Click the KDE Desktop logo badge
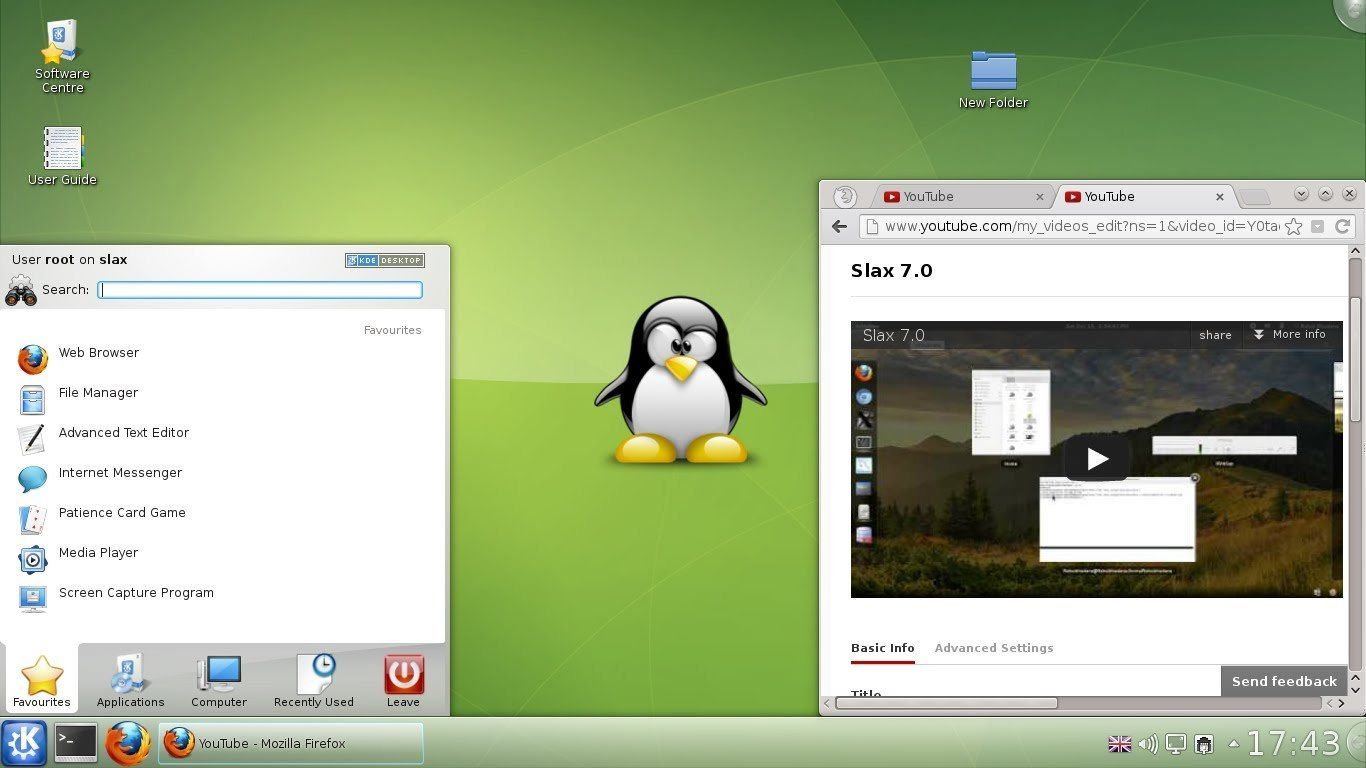Image resolution: width=1366 pixels, height=768 pixels. [x=385, y=260]
